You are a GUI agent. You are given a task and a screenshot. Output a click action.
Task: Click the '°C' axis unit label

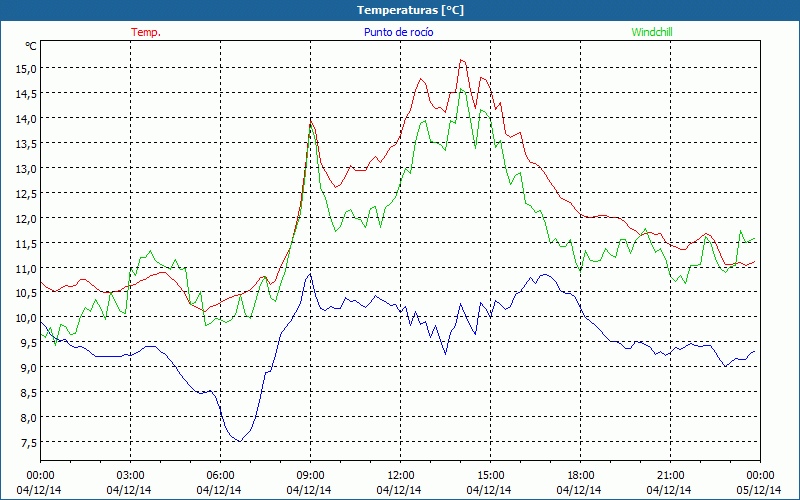pos(31,46)
